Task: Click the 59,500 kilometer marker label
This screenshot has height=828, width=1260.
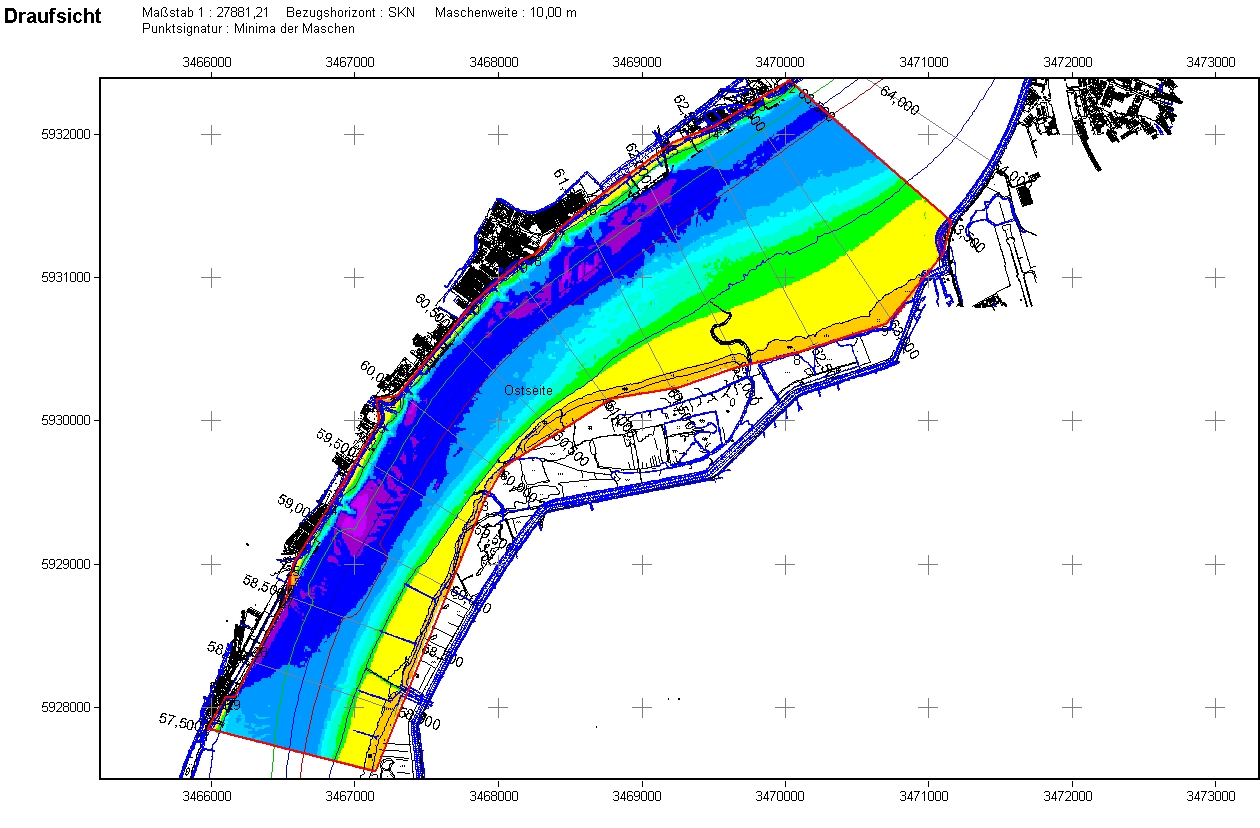Action: coord(335,443)
